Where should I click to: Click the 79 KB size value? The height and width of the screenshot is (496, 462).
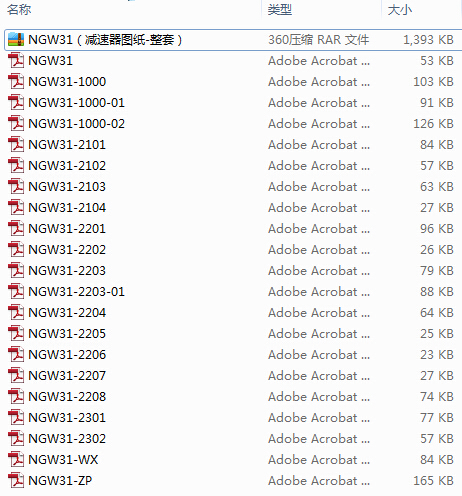[x=437, y=270]
